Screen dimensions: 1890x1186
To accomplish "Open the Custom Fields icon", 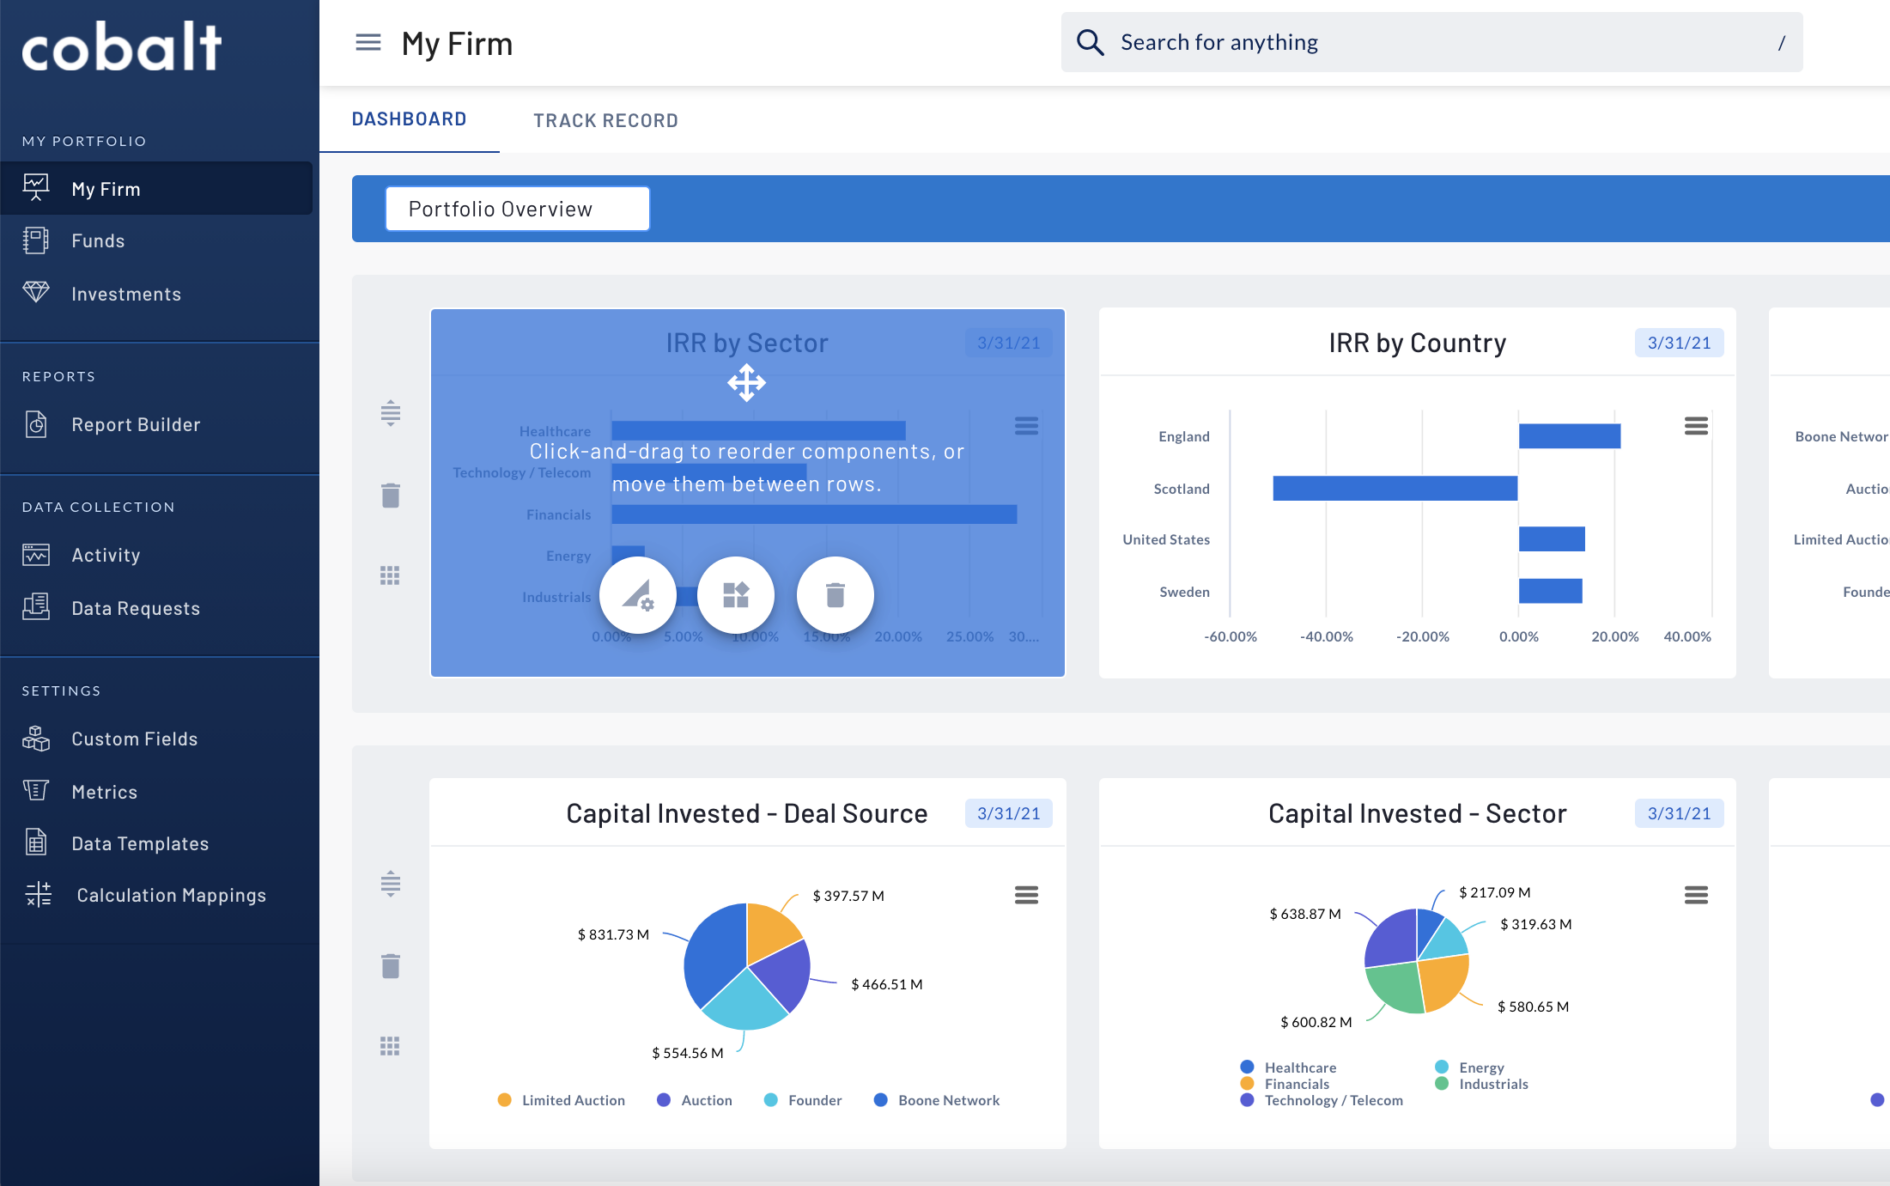I will [36, 738].
